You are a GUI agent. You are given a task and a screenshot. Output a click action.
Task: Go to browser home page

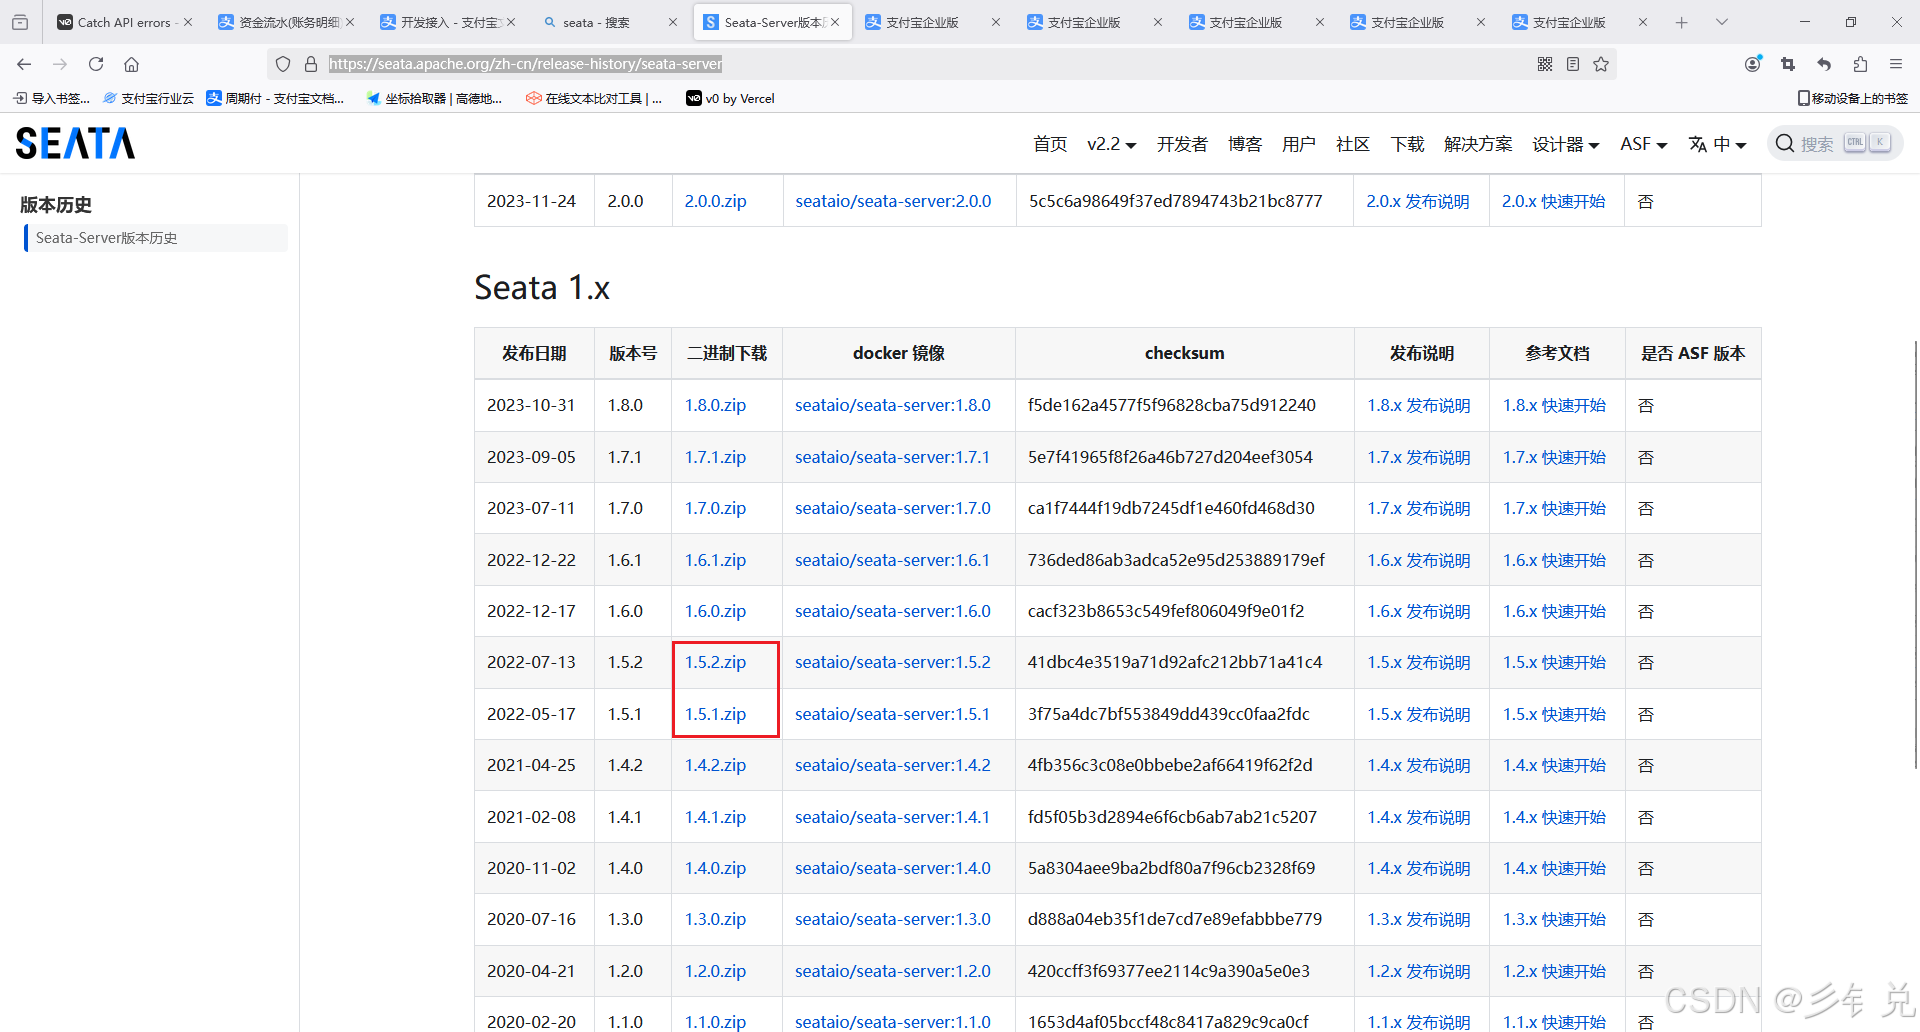(131, 64)
